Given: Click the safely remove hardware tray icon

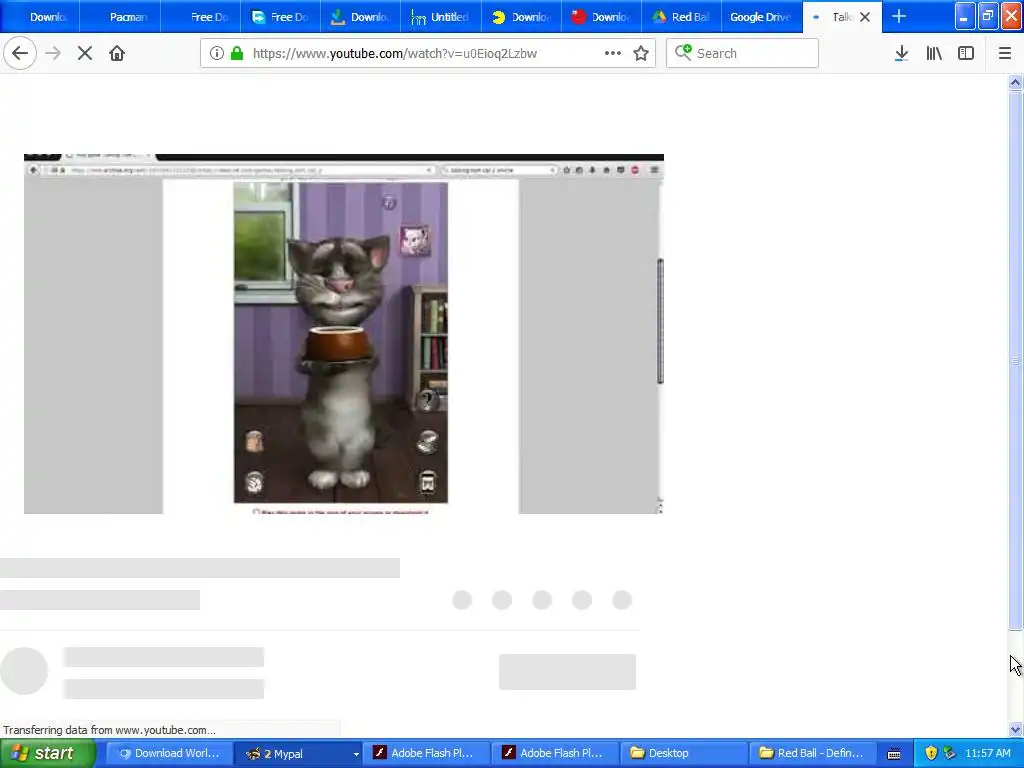Looking at the screenshot, I should pyautogui.click(x=950, y=754).
